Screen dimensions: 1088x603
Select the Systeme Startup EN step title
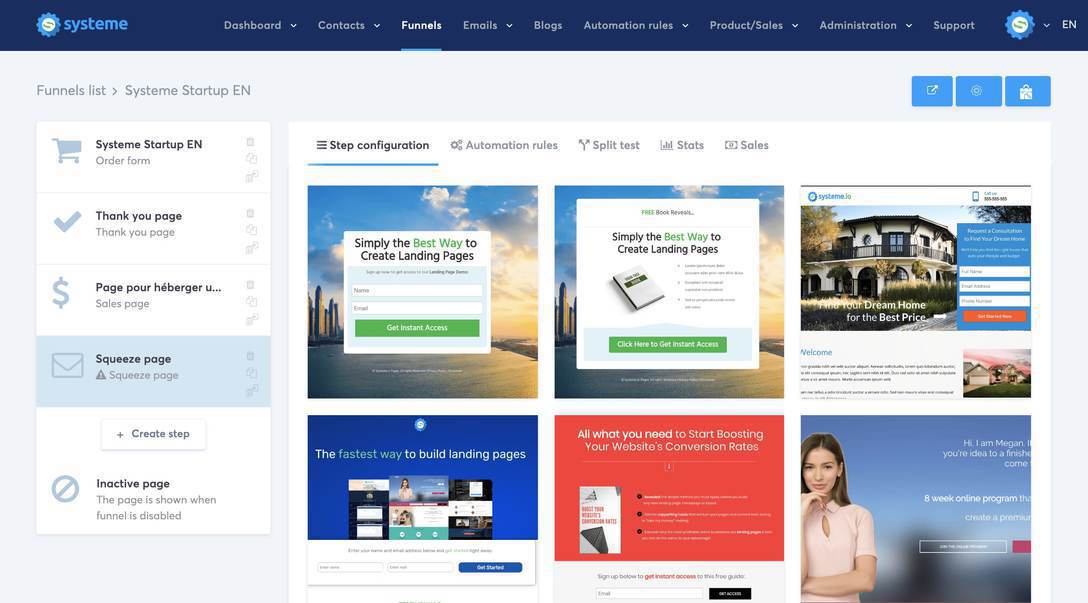click(148, 144)
